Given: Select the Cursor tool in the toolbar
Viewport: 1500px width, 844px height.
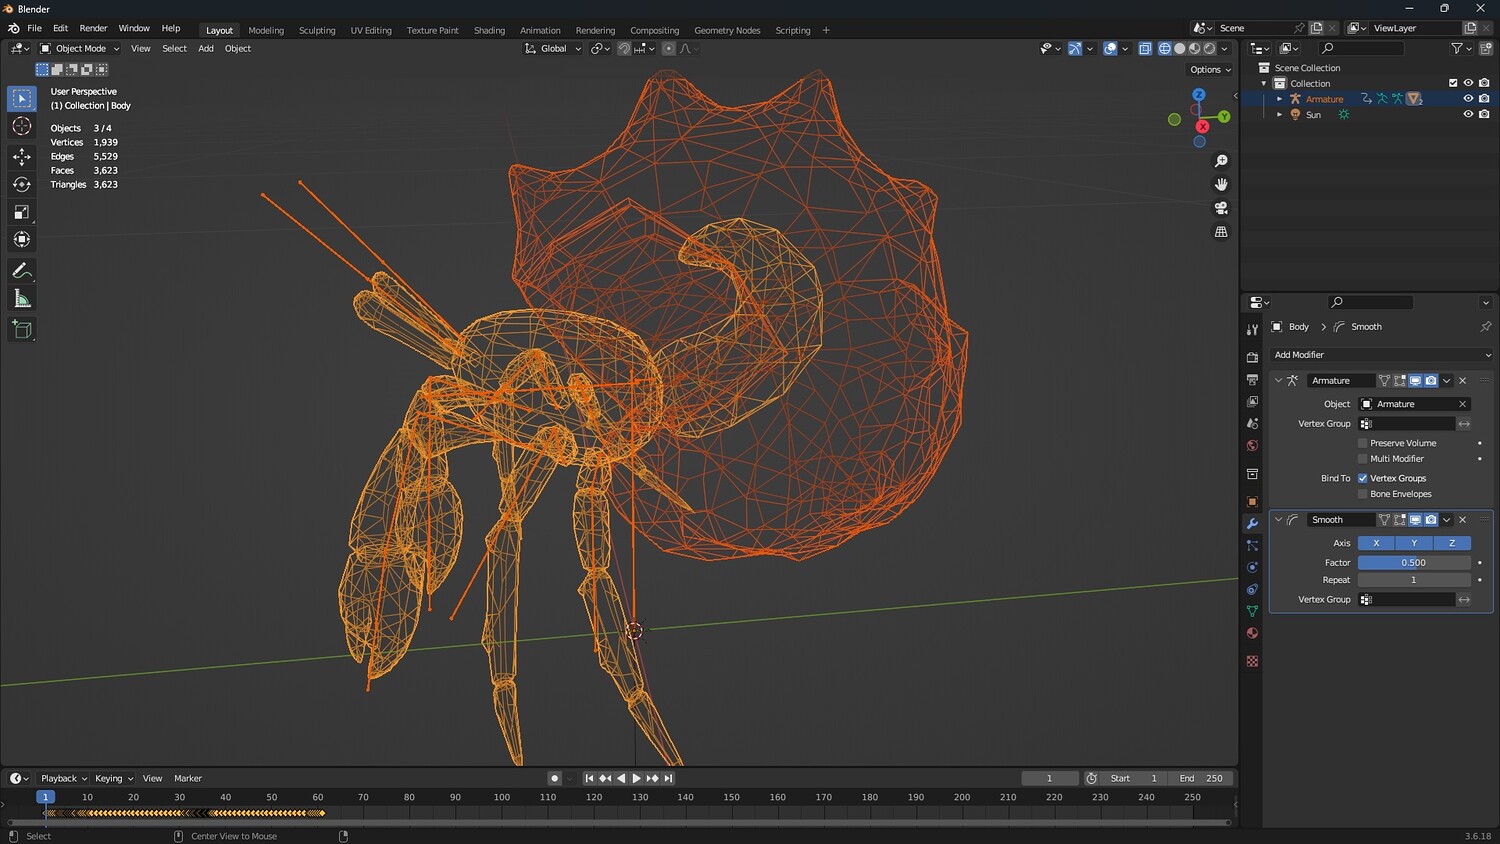Looking at the screenshot, I should 22,126.
